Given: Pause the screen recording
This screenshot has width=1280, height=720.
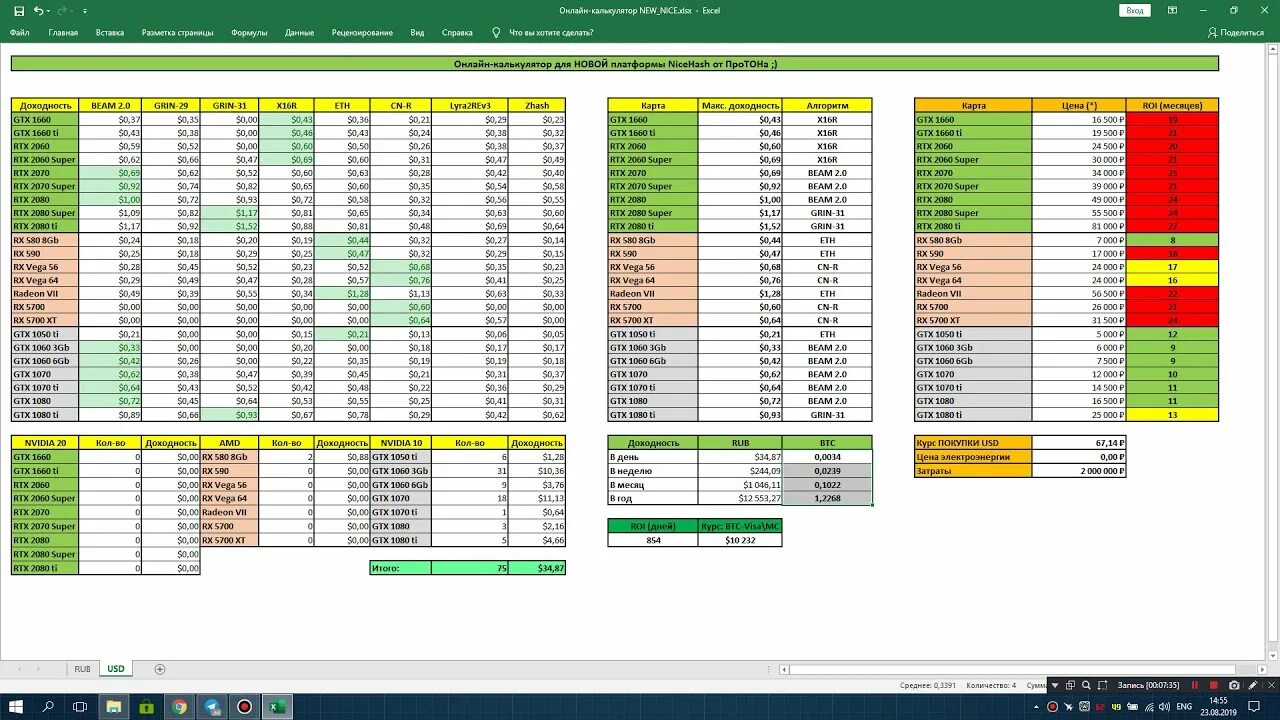Looking at the screenshot, I should point(1196,685).
